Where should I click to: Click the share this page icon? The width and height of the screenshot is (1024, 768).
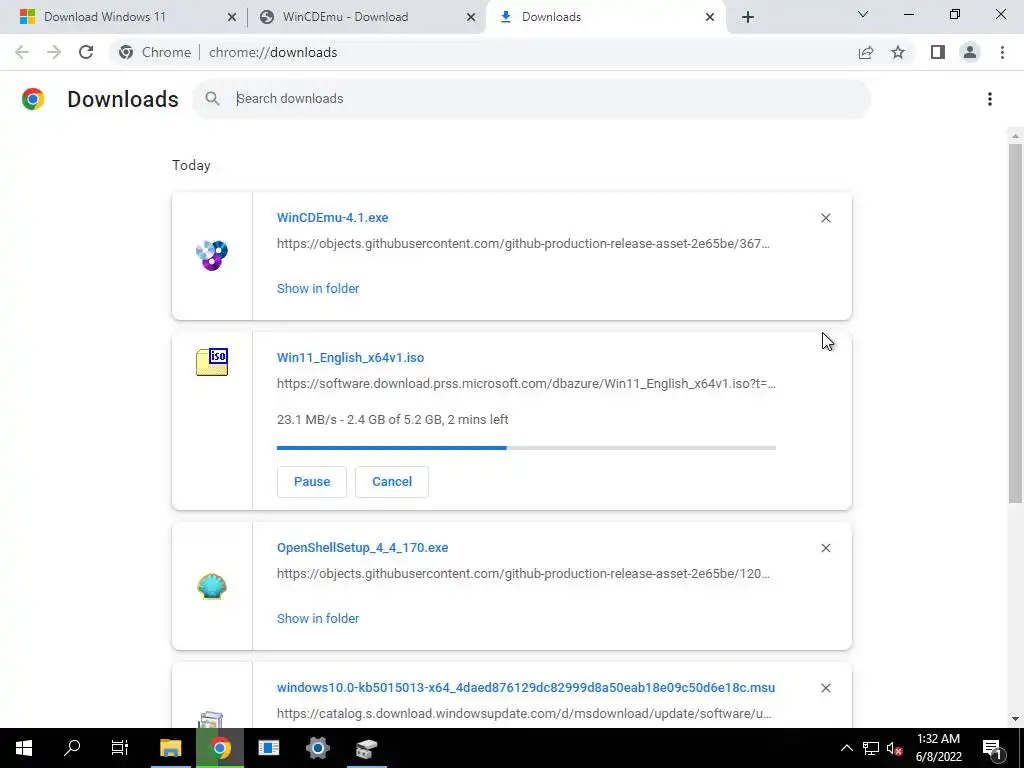(866, 52)
